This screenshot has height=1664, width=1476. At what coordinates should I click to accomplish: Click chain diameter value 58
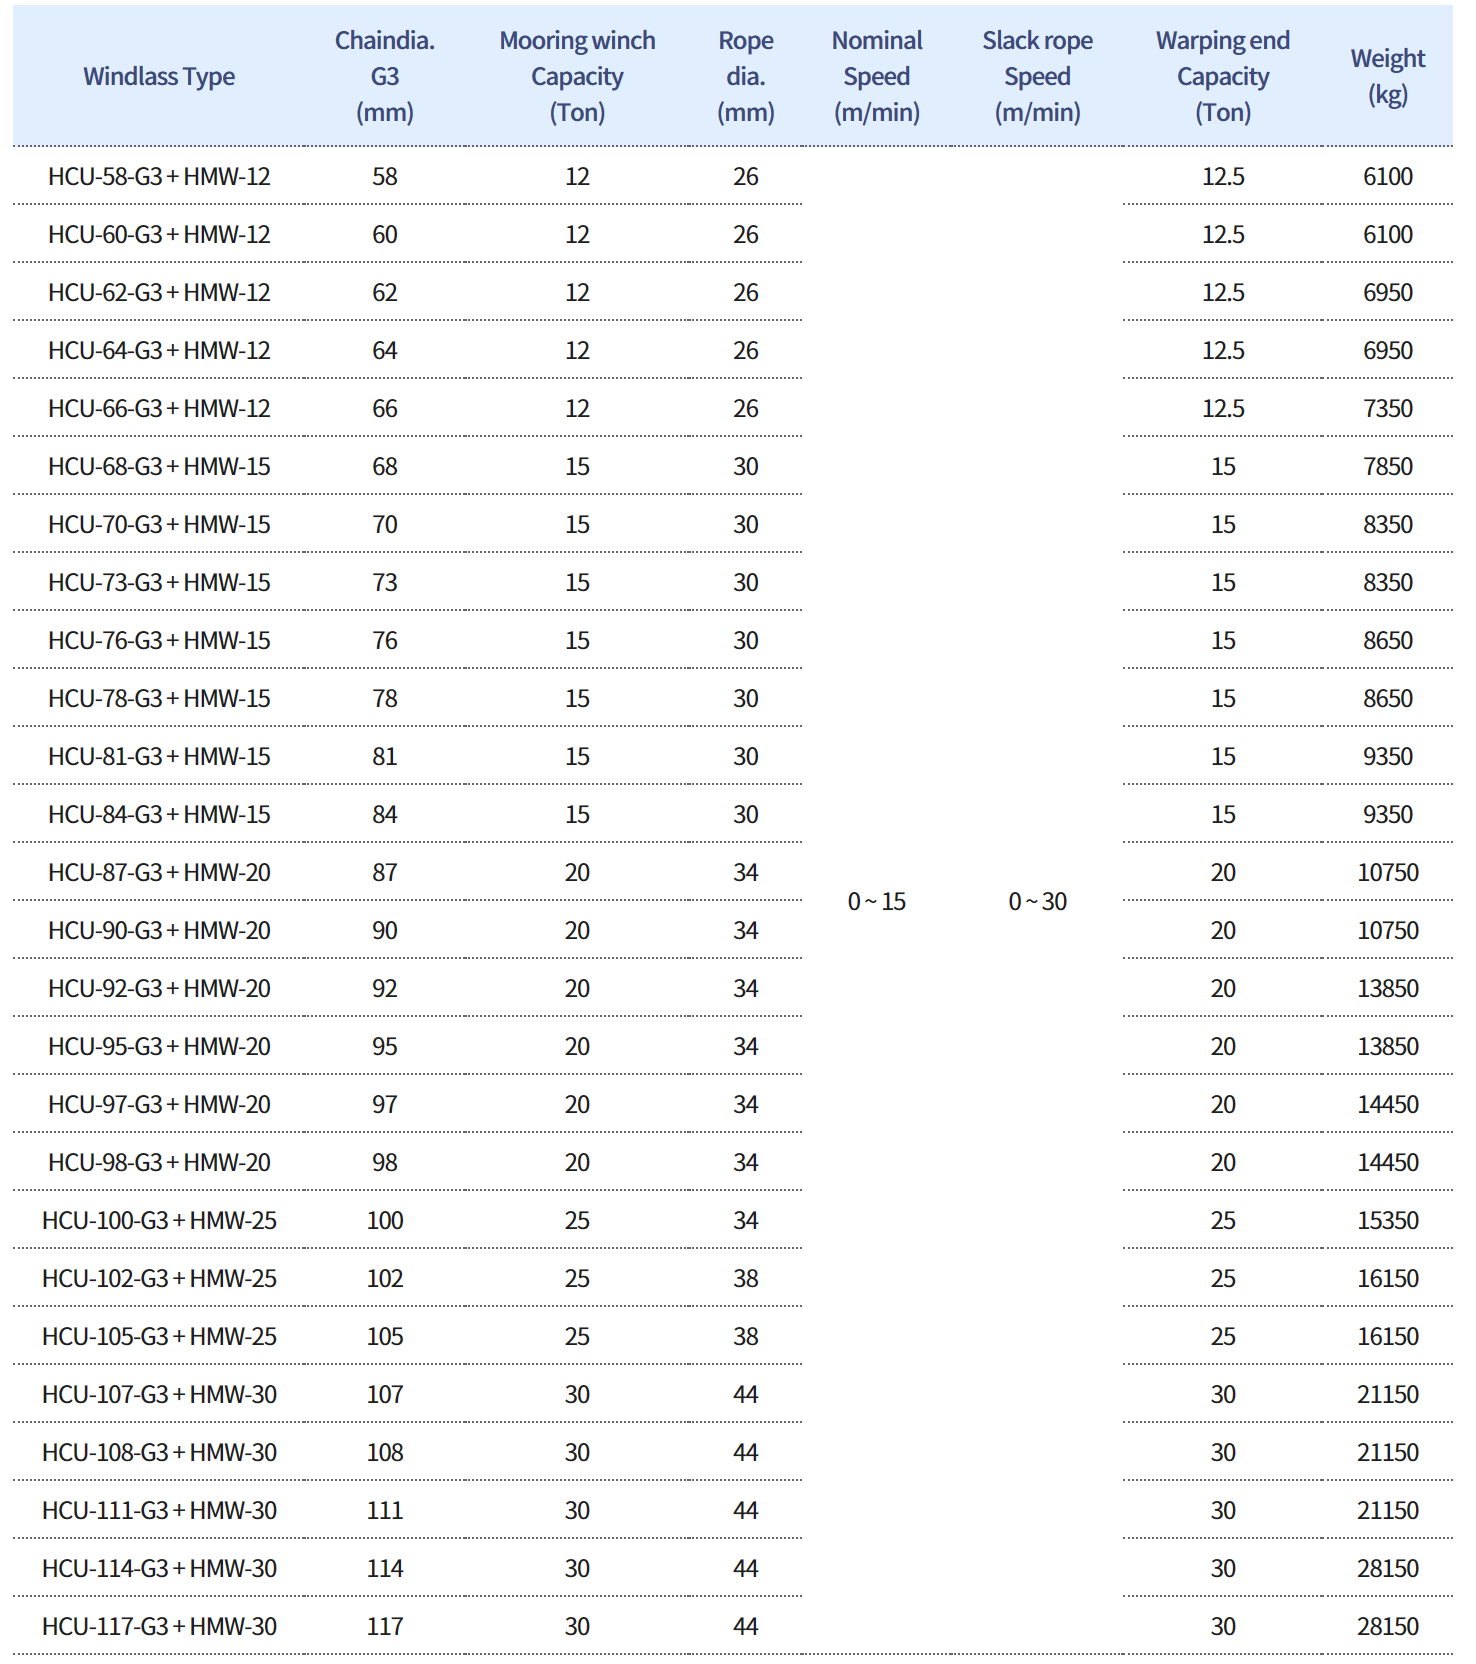(385, 177)
